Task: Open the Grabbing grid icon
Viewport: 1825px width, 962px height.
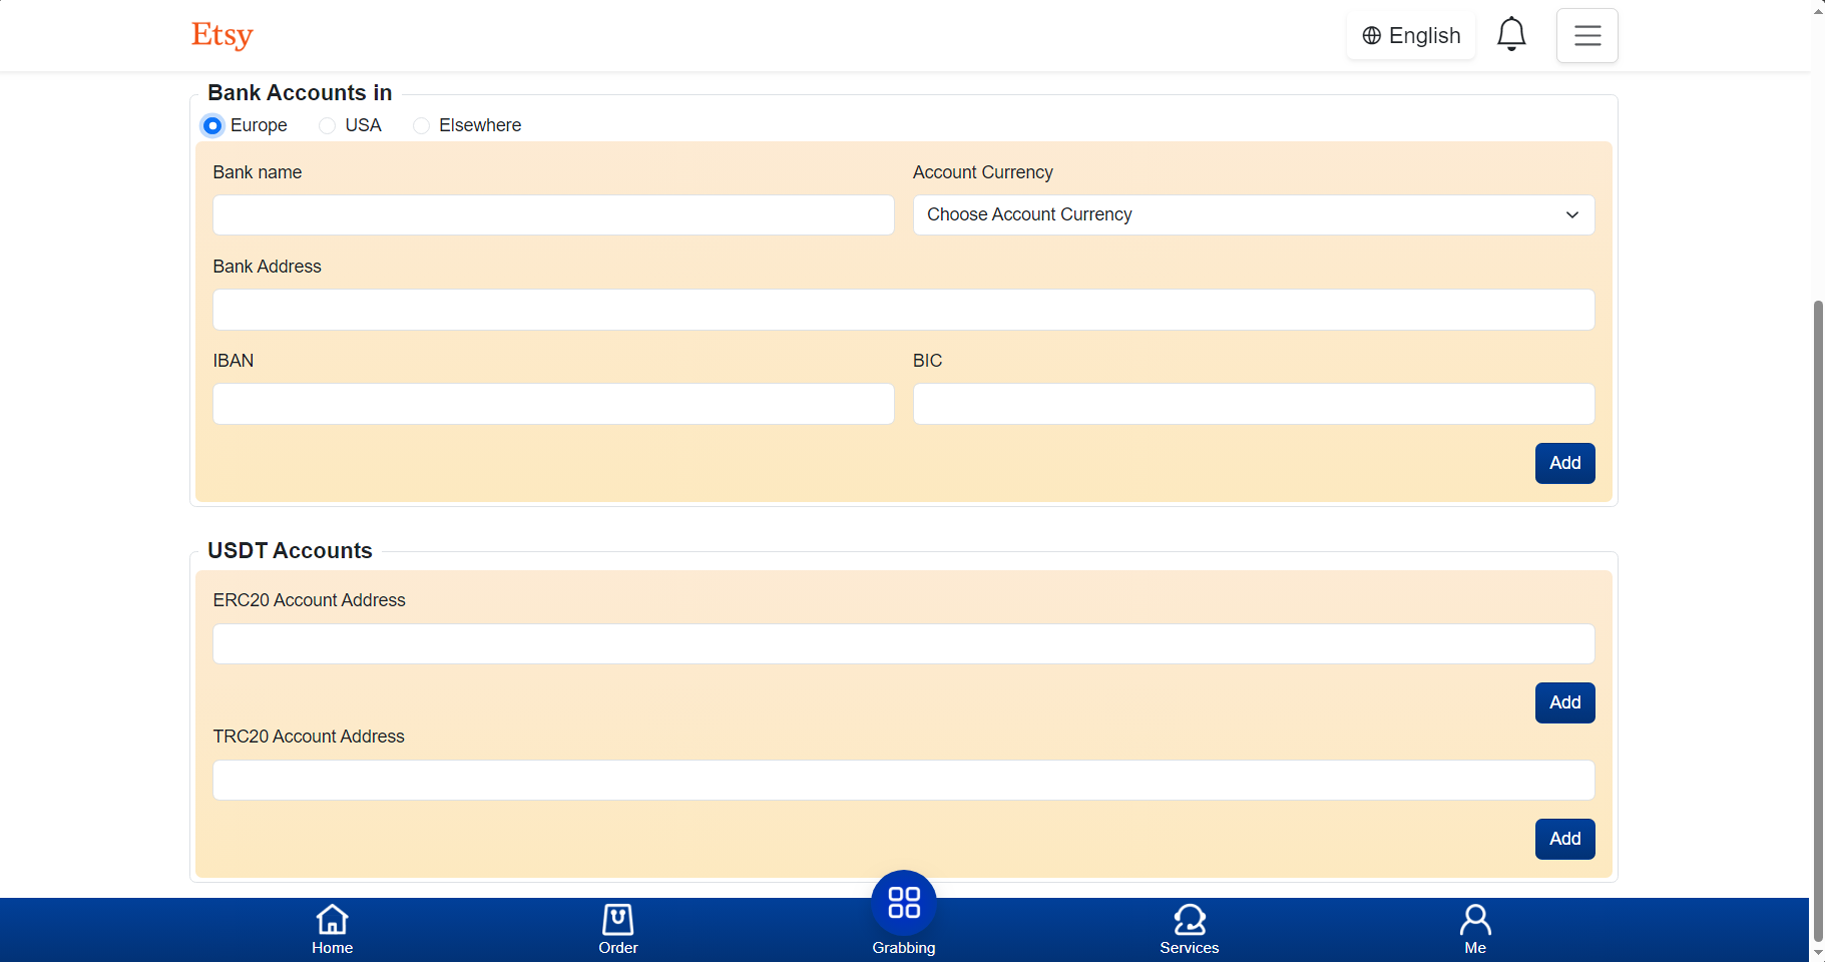Action: (x=903, y=903)
